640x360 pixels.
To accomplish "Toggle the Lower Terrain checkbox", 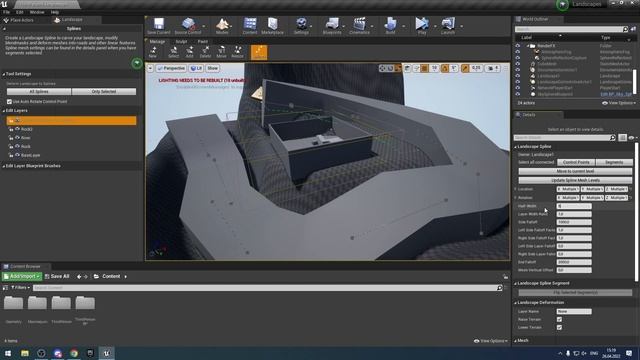I will click(x=559, y=327).
